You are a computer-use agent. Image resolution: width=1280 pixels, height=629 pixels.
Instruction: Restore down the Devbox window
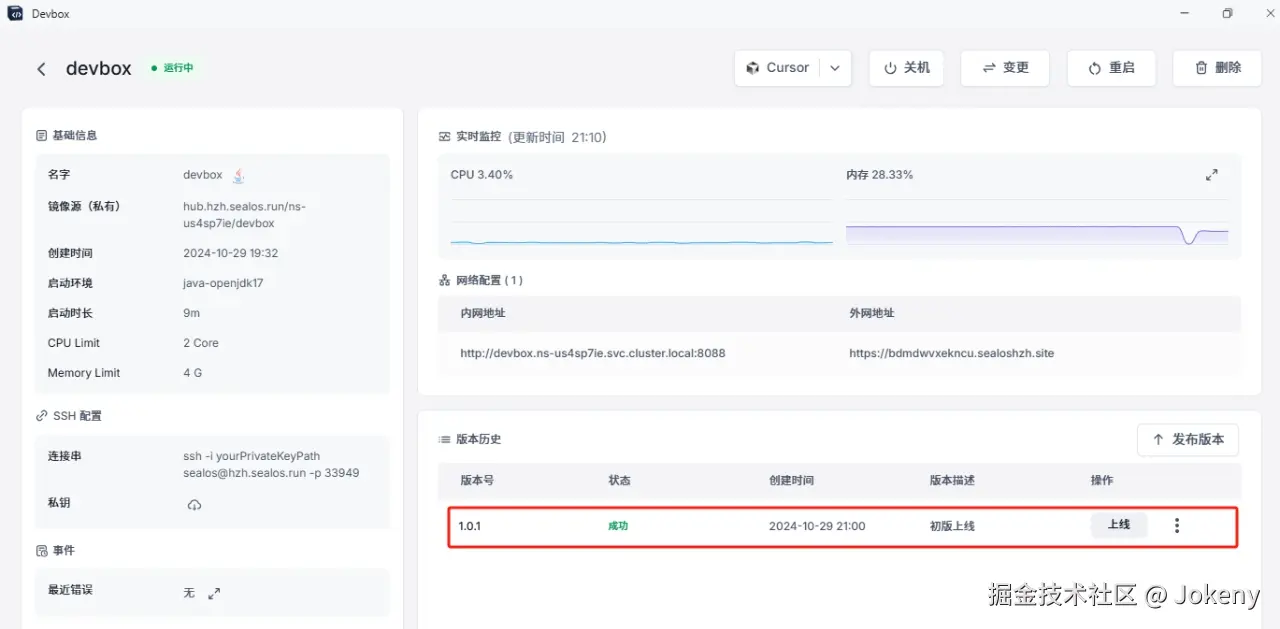click(x=1227, y=13)
